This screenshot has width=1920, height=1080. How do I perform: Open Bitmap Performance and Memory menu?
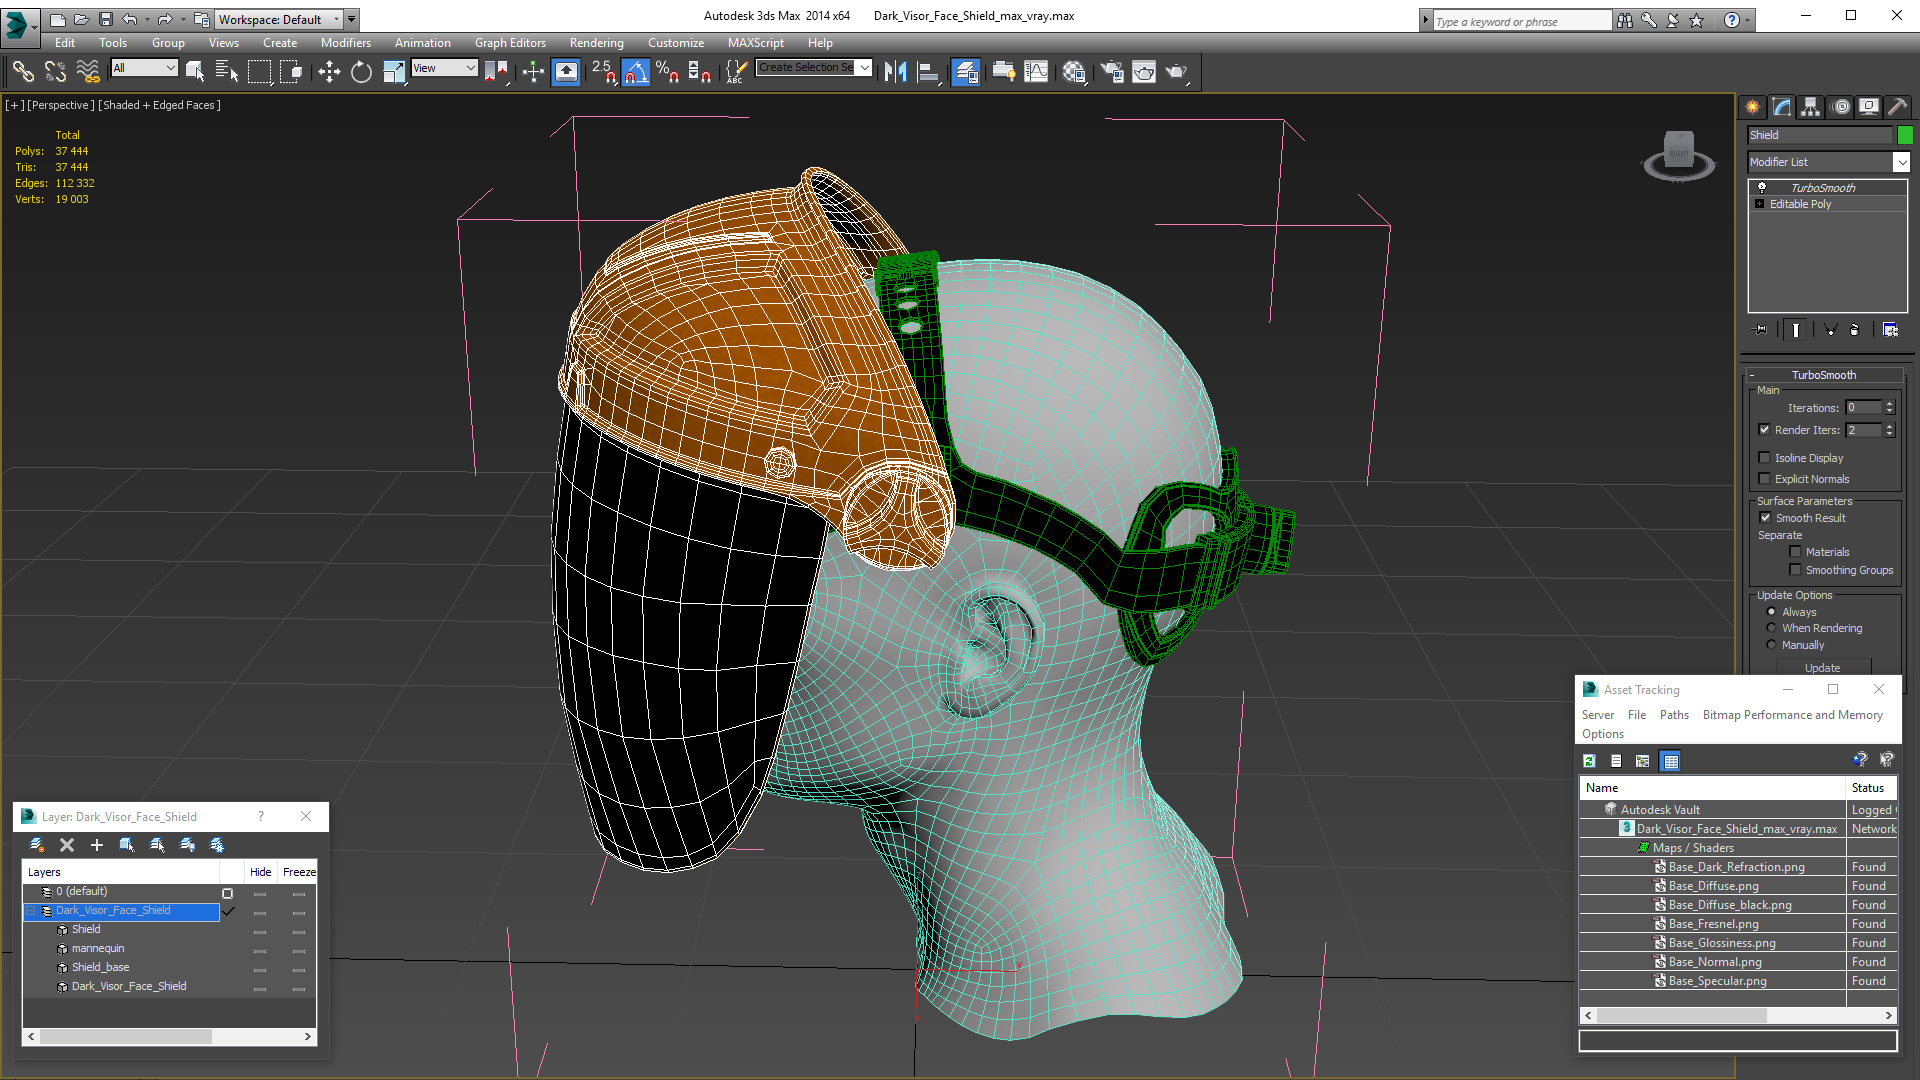[1792, 715]
